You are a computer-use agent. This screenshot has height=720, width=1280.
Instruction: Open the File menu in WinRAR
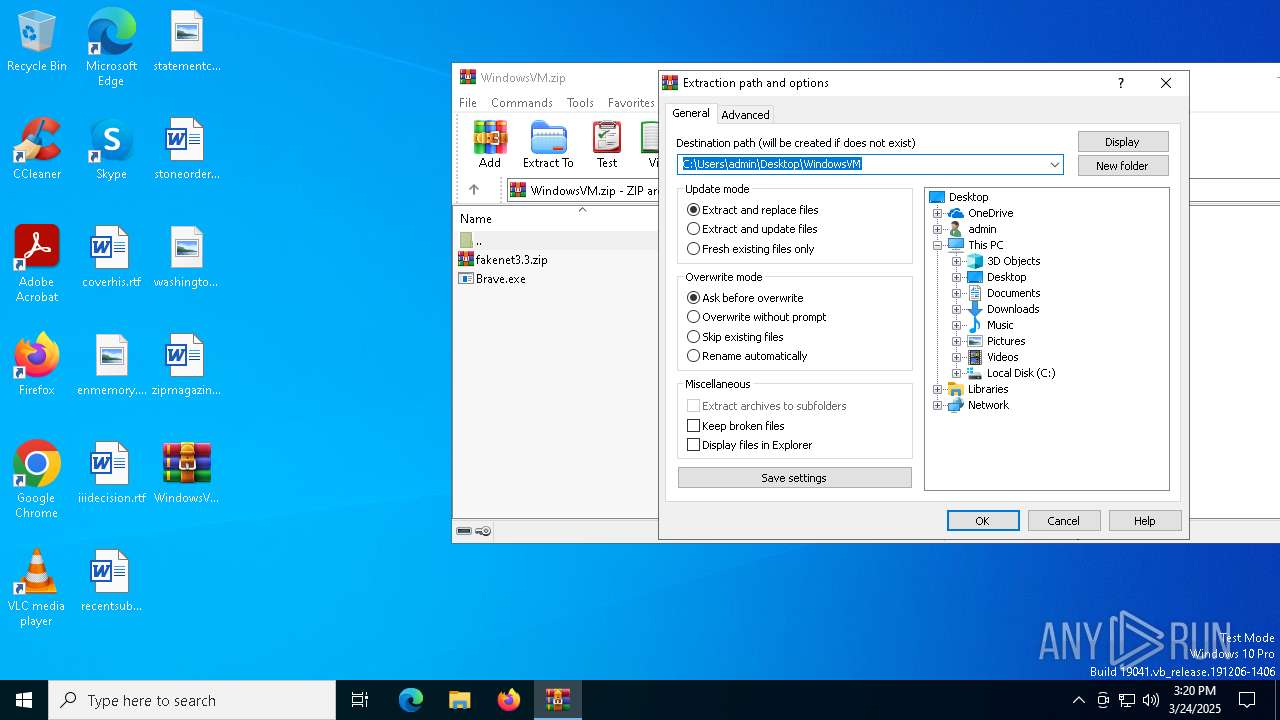point(468,103)
